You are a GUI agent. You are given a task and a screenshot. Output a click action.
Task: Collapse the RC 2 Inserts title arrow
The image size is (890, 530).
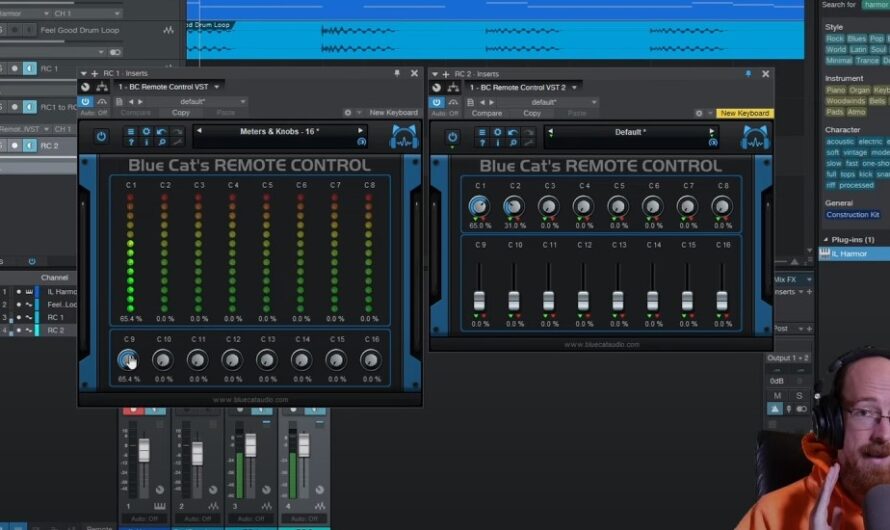click(x=435, y=74)
